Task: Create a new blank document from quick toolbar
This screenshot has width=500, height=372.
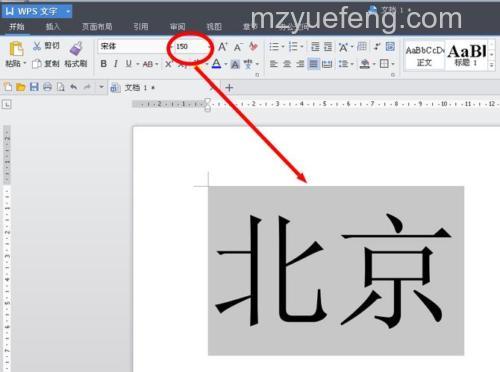Action: point(8,87)
